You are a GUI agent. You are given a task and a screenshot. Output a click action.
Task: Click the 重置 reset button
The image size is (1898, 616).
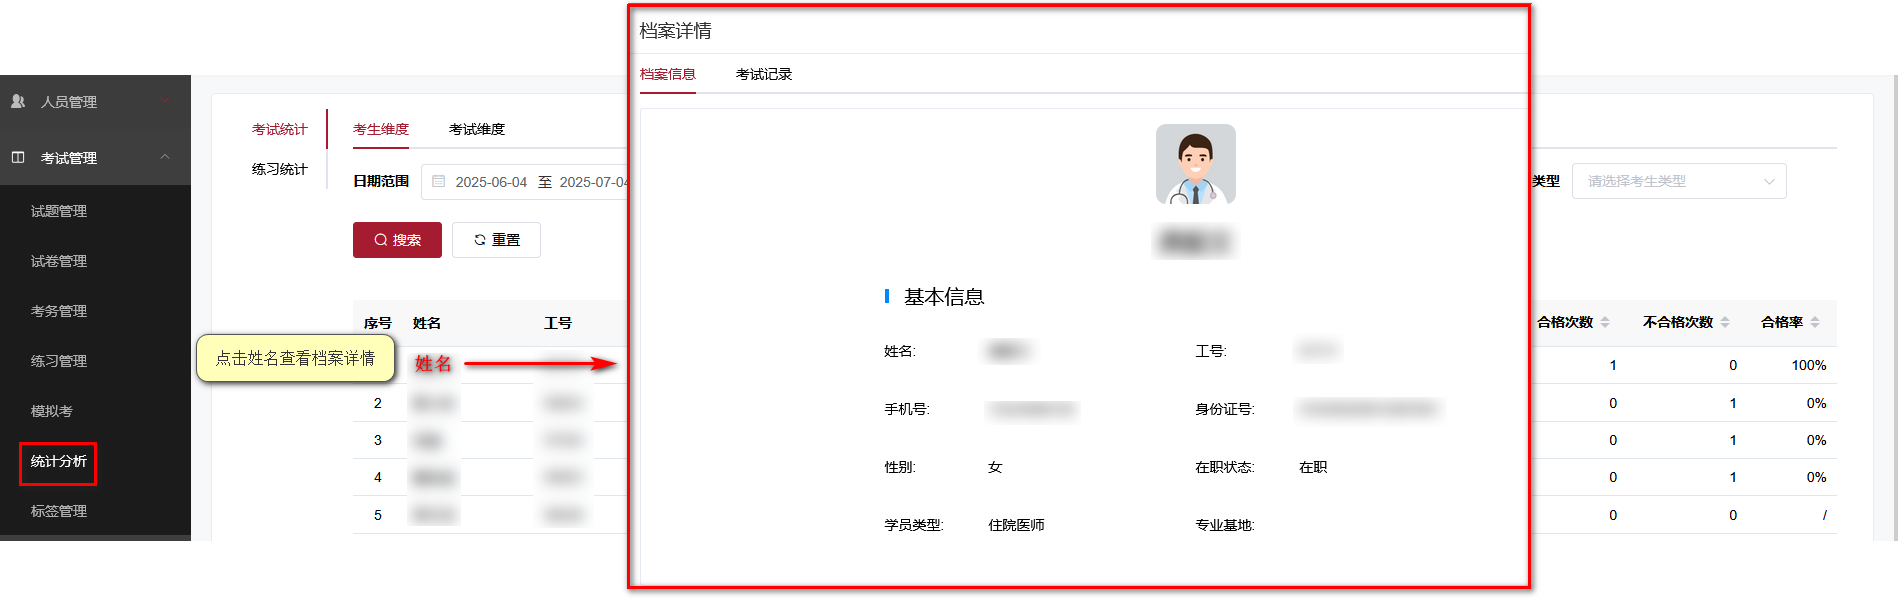coord(496,240)
